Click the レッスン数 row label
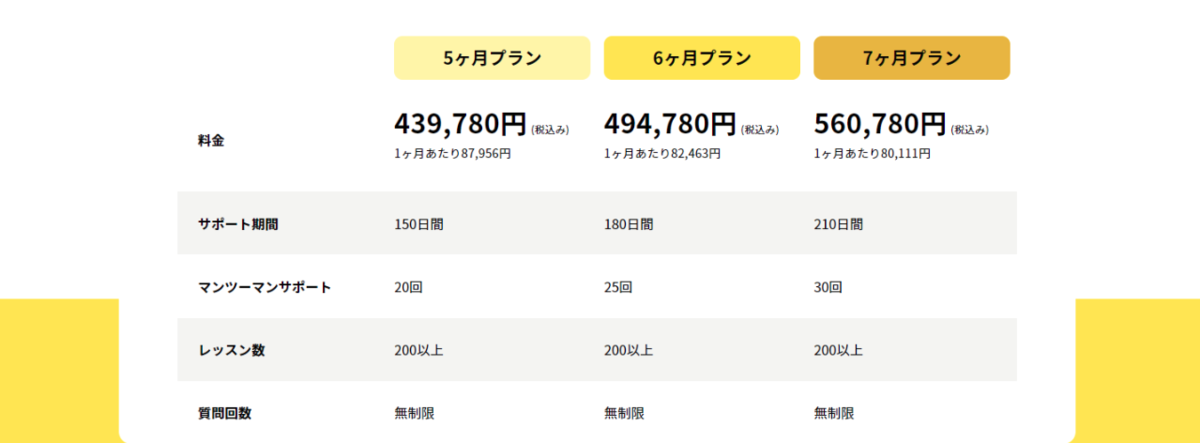 coord(231,350)
